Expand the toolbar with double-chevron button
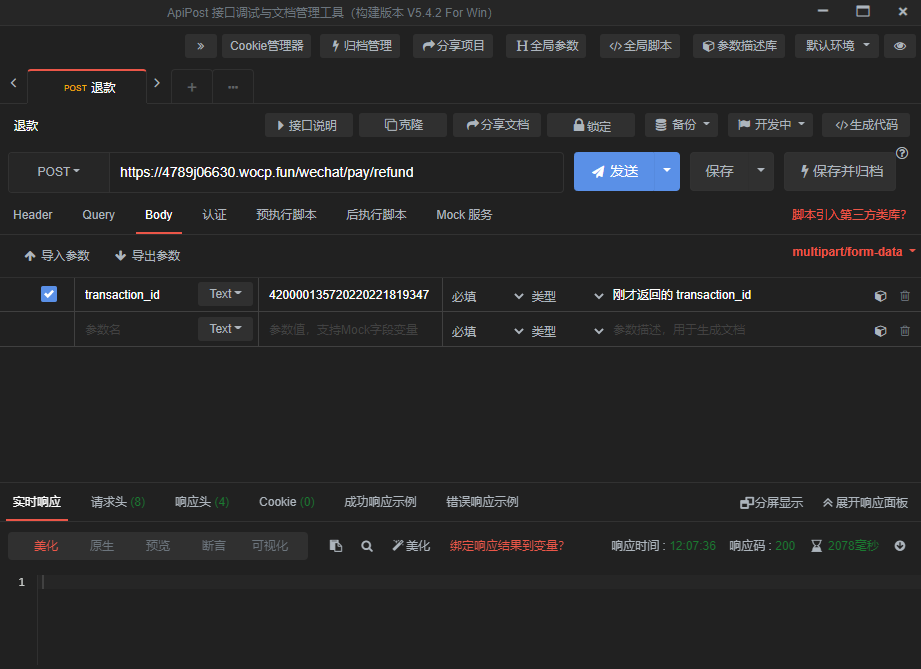Viewport: 921px width, 669px height. pyautogui.click(x=200, y=46)
